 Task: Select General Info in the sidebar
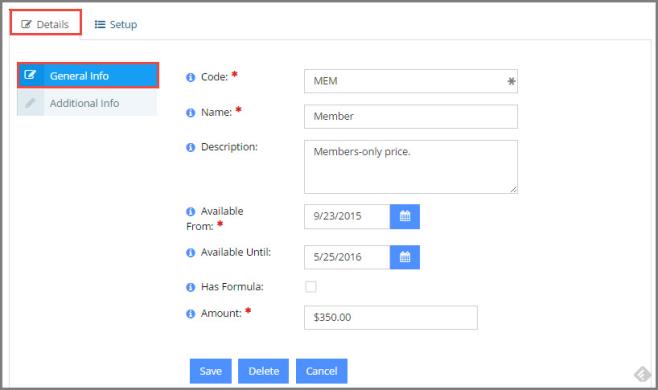coord(88,76)
